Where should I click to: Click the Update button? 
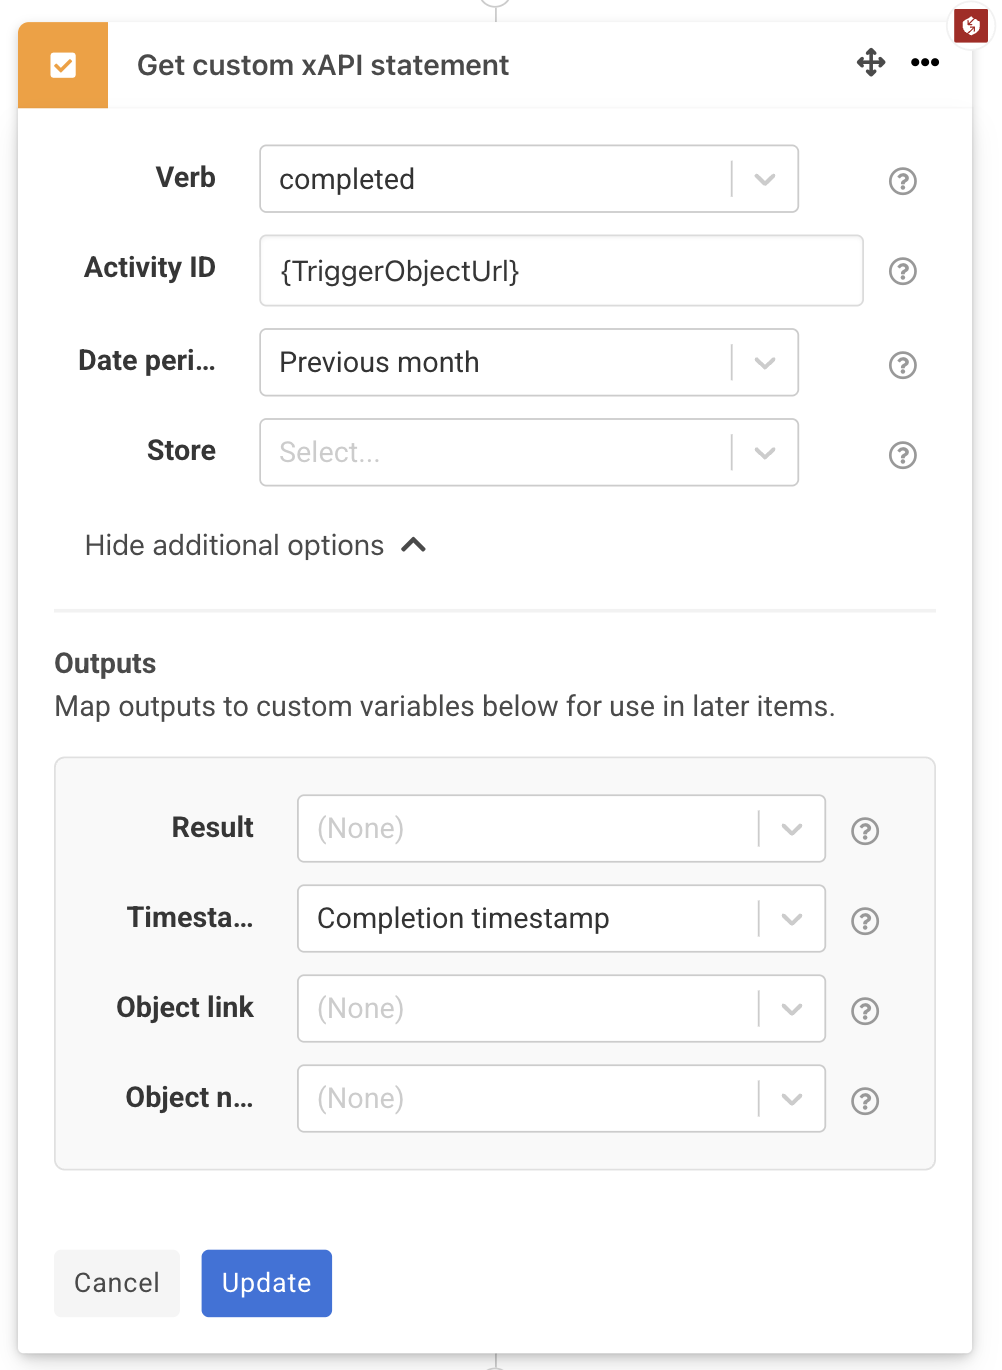point(266,1283)
